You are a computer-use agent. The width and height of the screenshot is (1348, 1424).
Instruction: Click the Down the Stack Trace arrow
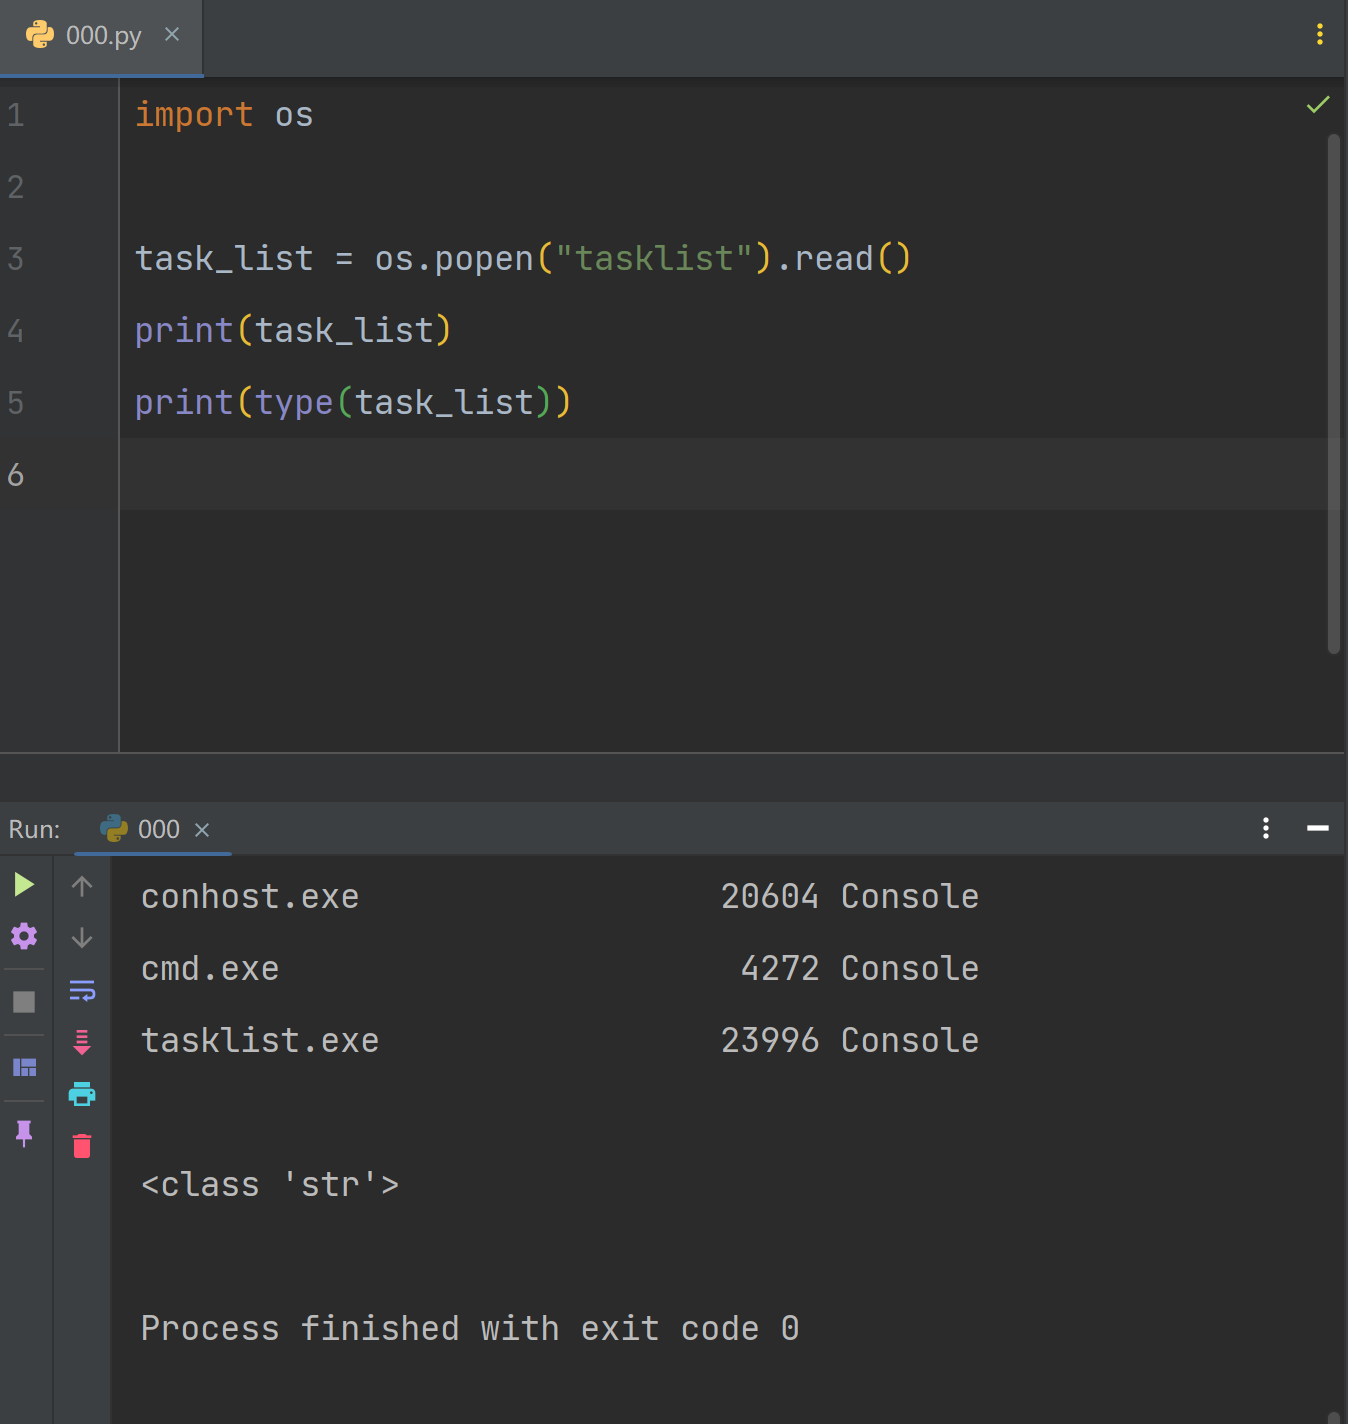coord(82,938)
